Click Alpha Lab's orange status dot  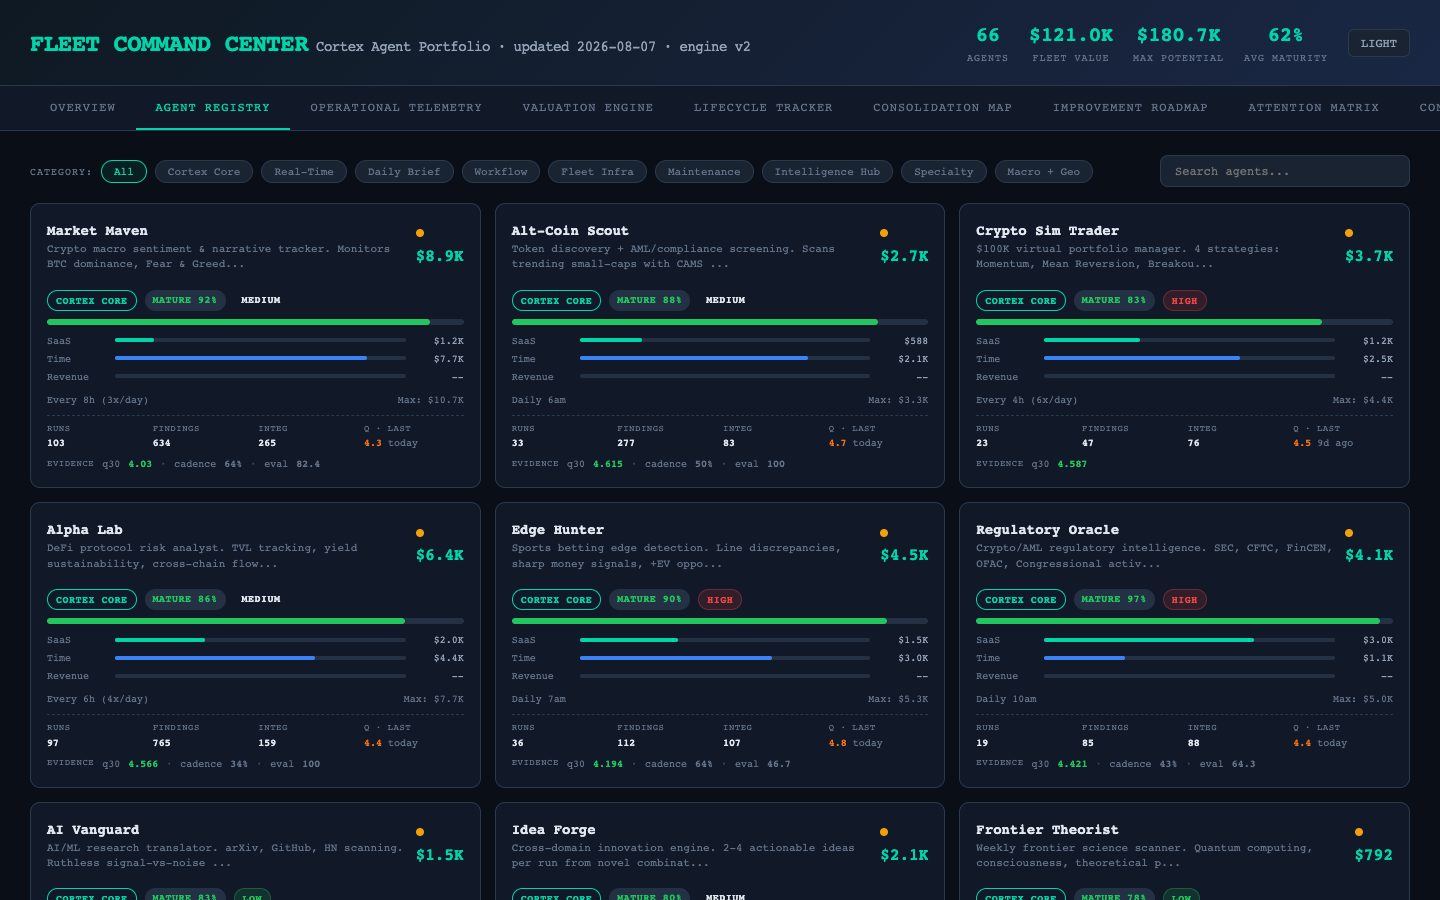click(x=420, y=533)
